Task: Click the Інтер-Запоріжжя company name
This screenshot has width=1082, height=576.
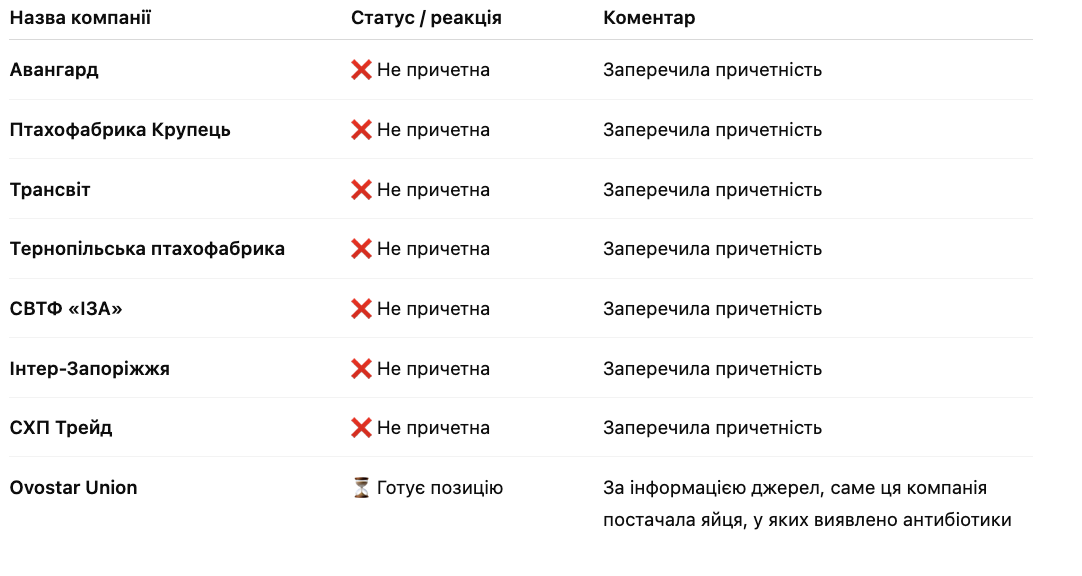Action: tap(90, 369)
